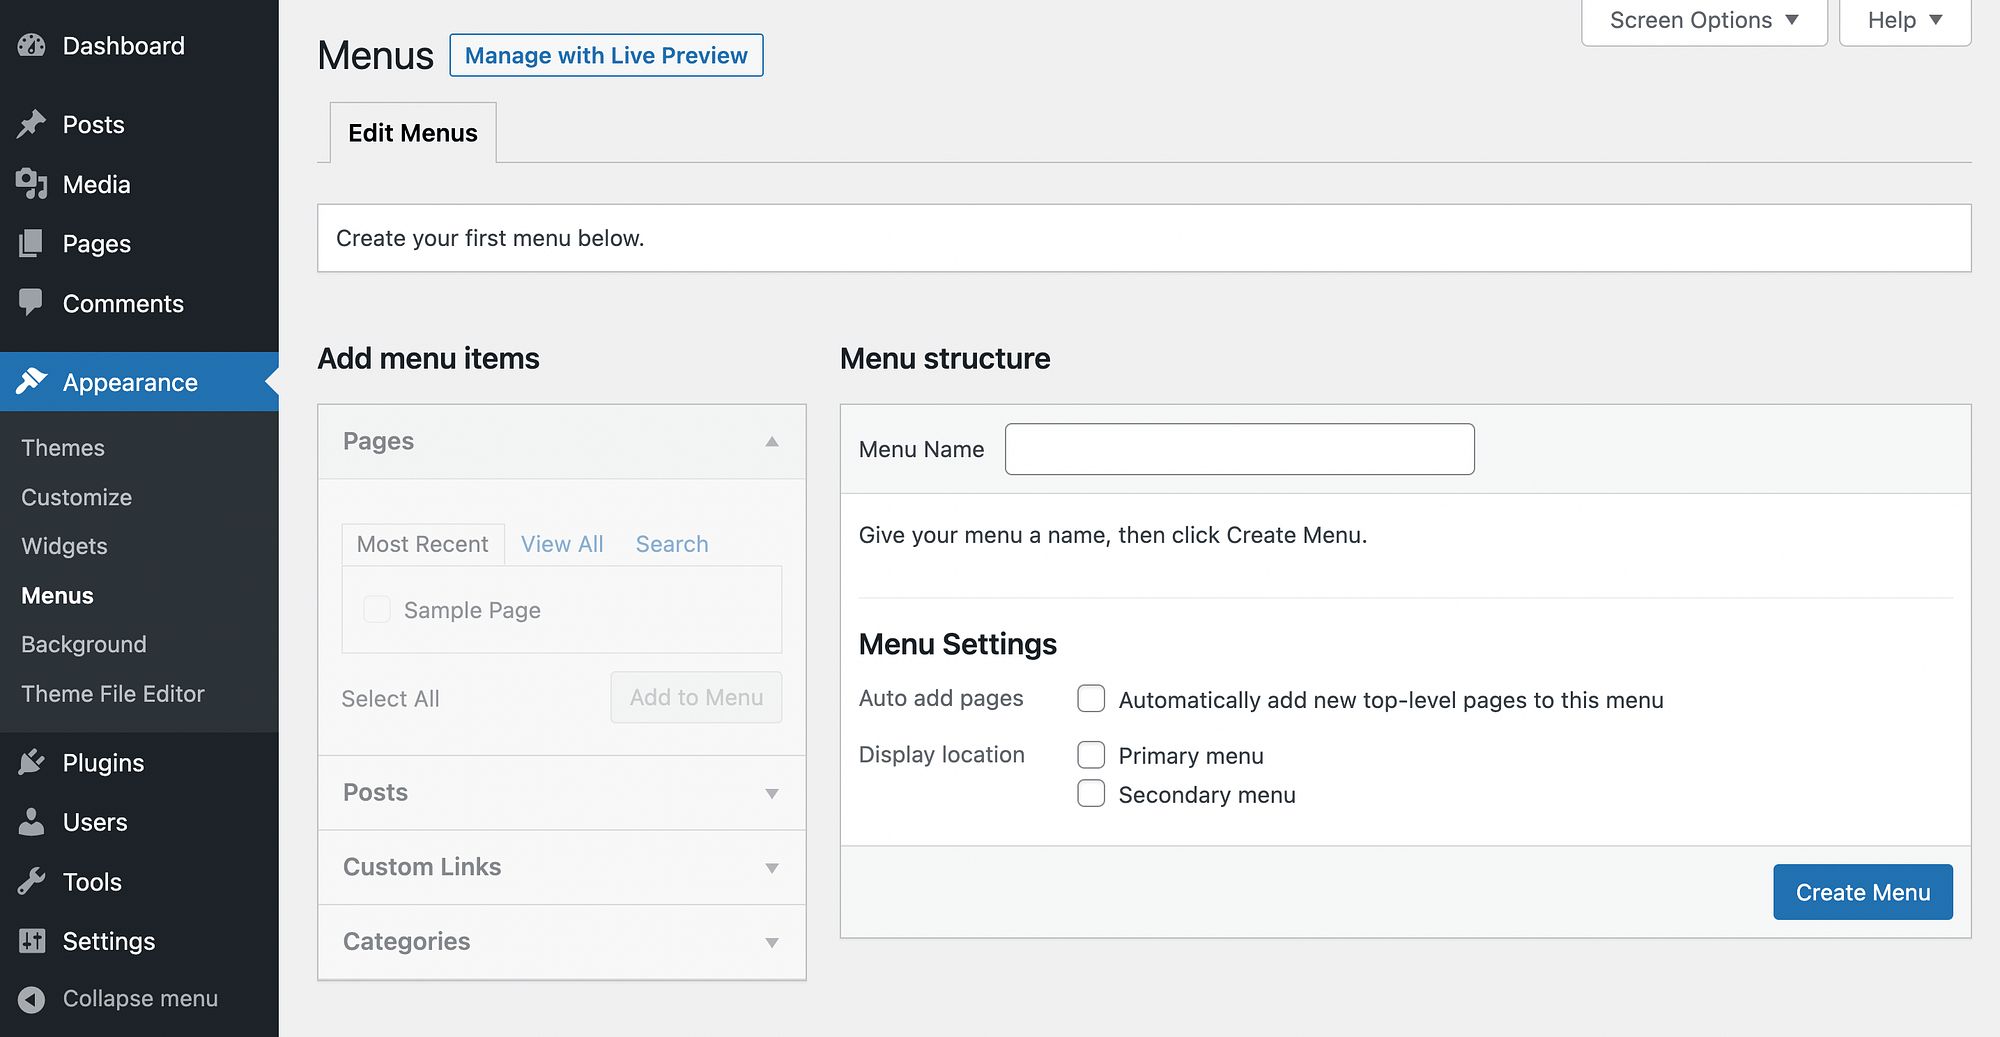Click the Appearance paintbrush icon
The image size is (2000, 1037).
(32, 381)
